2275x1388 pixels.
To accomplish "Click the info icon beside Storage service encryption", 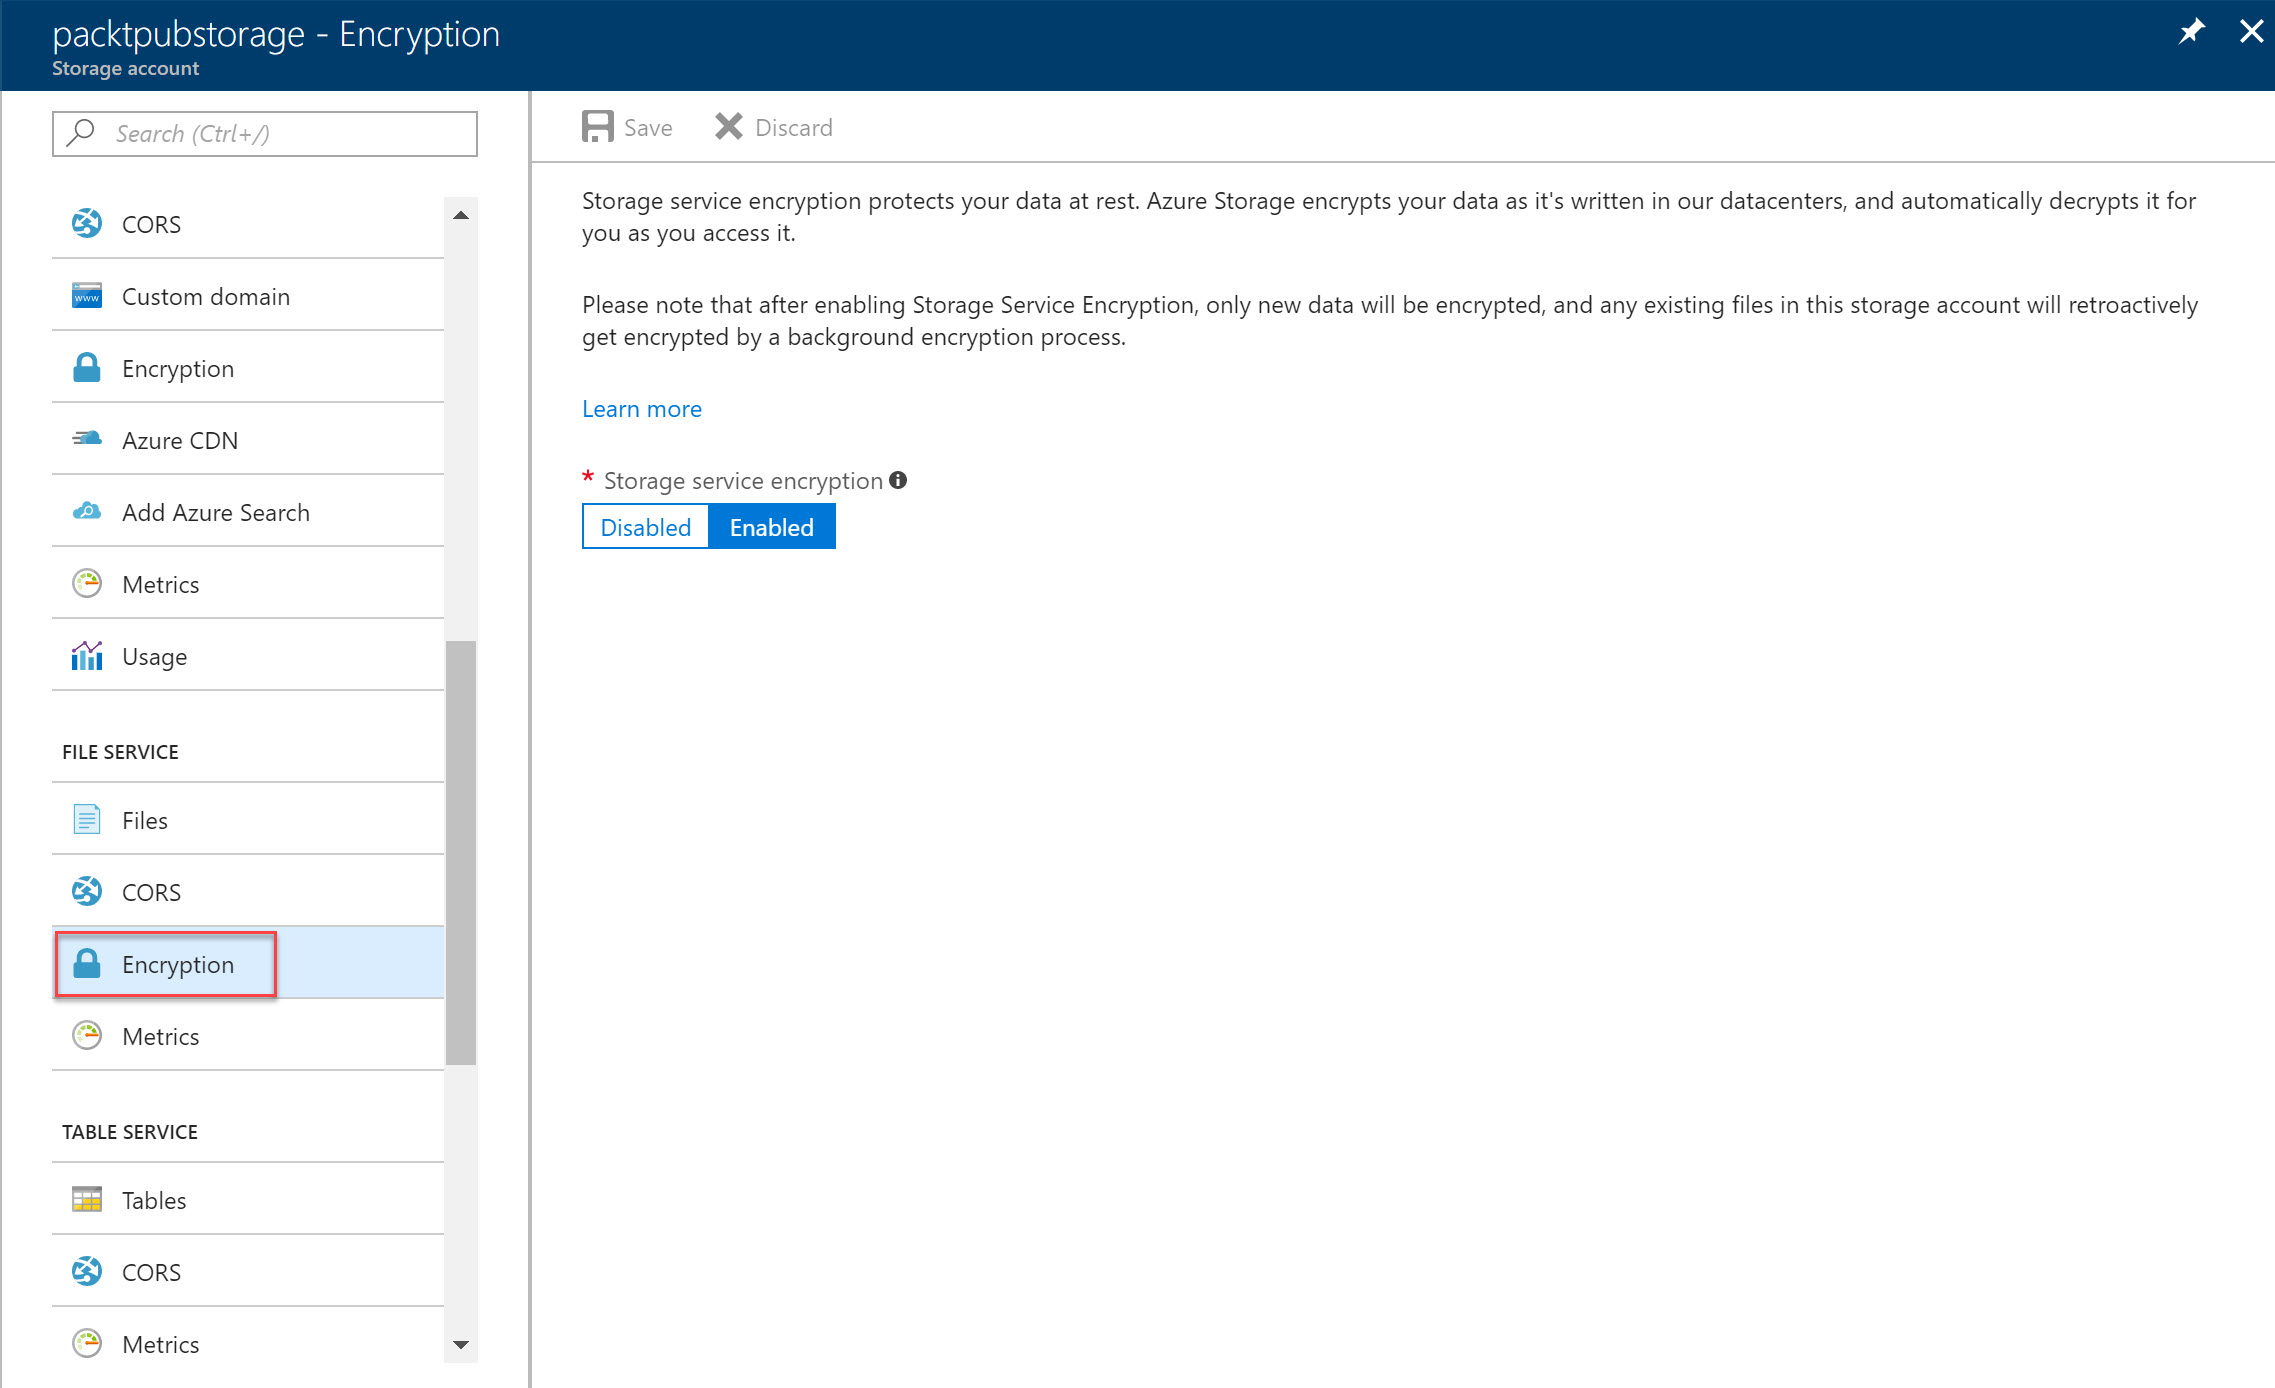I will click(x=898, y=480).
